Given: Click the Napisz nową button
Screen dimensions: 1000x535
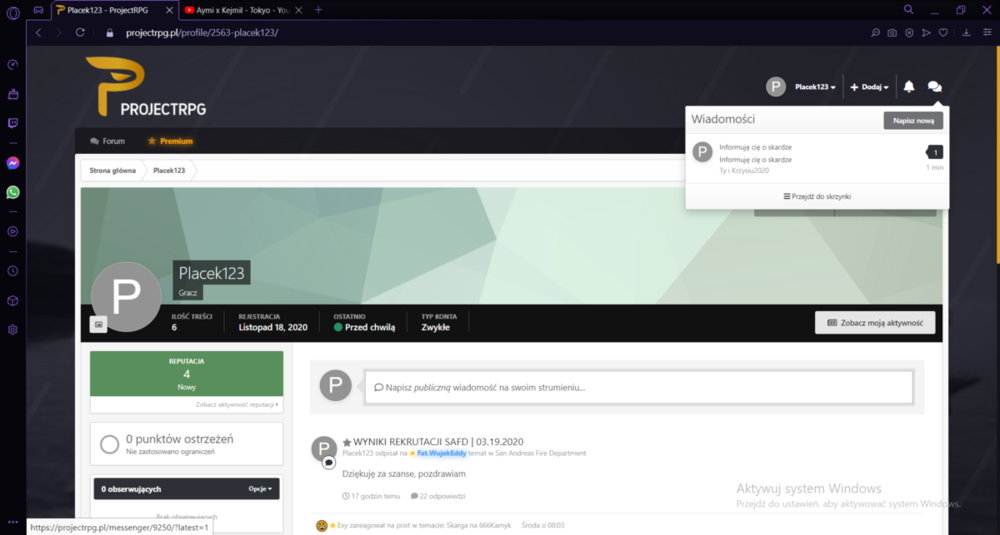Looking at the screenshot, I should point(913,121).
